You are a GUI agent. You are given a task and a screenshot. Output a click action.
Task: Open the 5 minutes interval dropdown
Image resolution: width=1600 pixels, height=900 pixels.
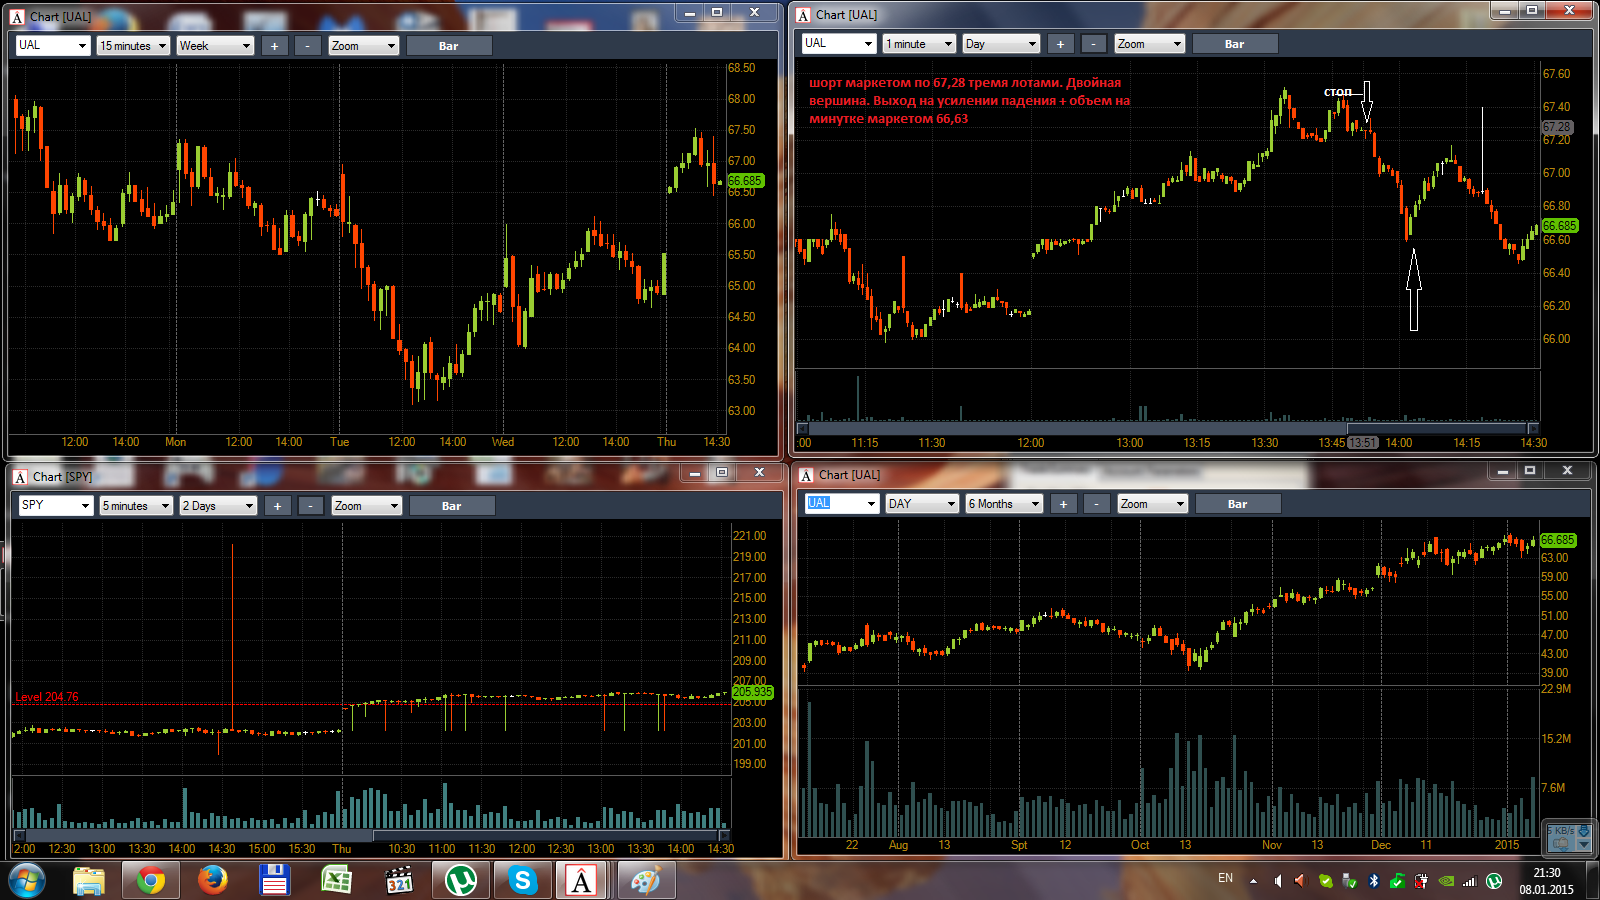[136, 506]
